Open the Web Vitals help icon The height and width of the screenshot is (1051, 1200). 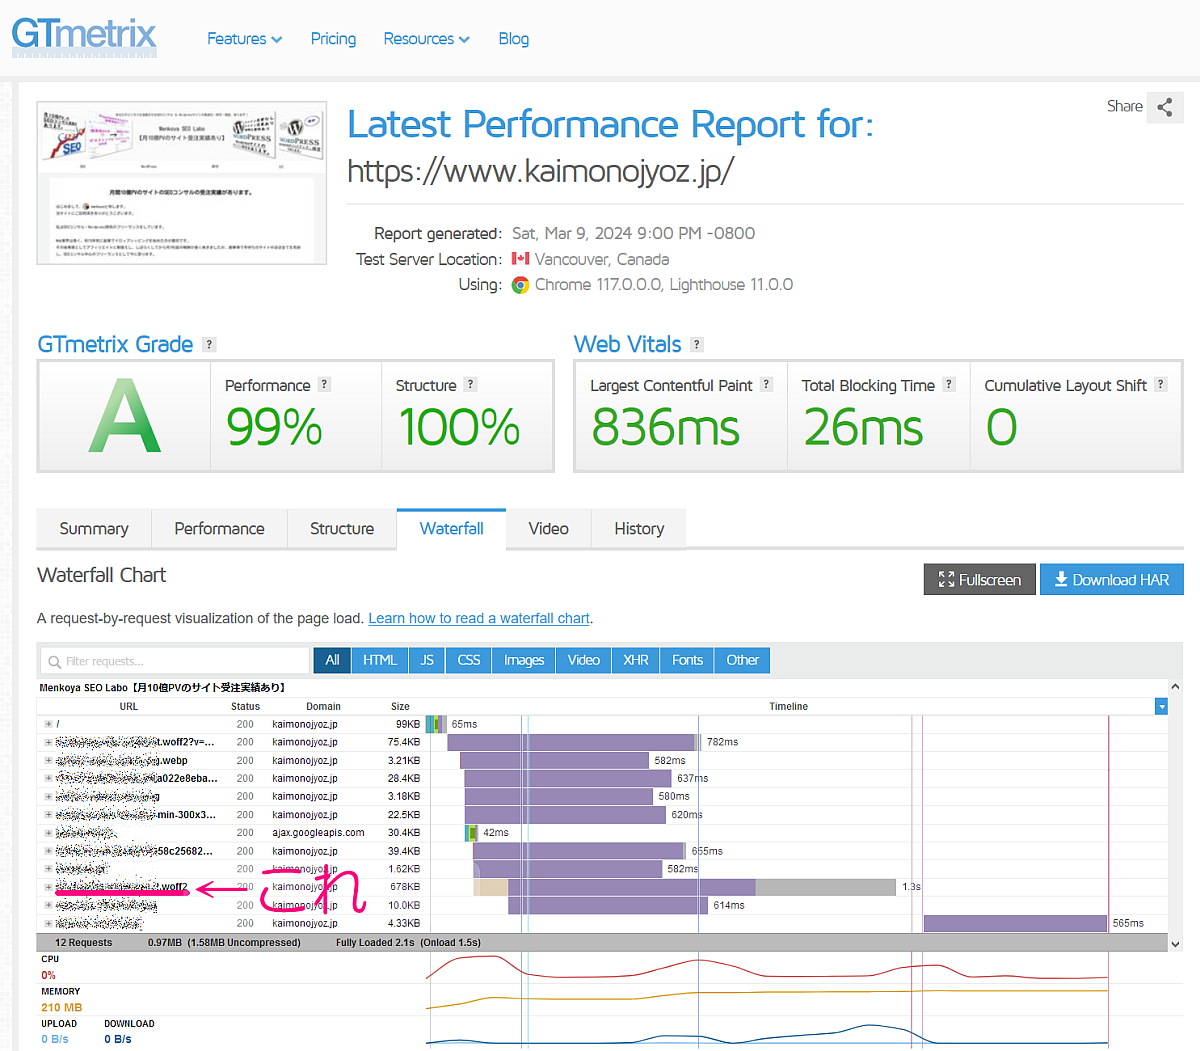[x=697, y=344]
